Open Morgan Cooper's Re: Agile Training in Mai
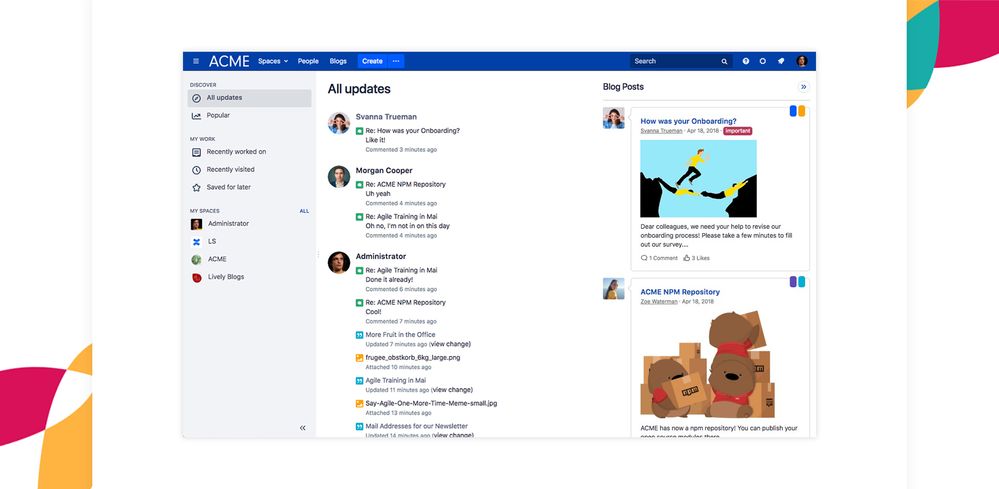Viewport: 999px width, 489px height. pyautogui.click(x=401, y=216)
